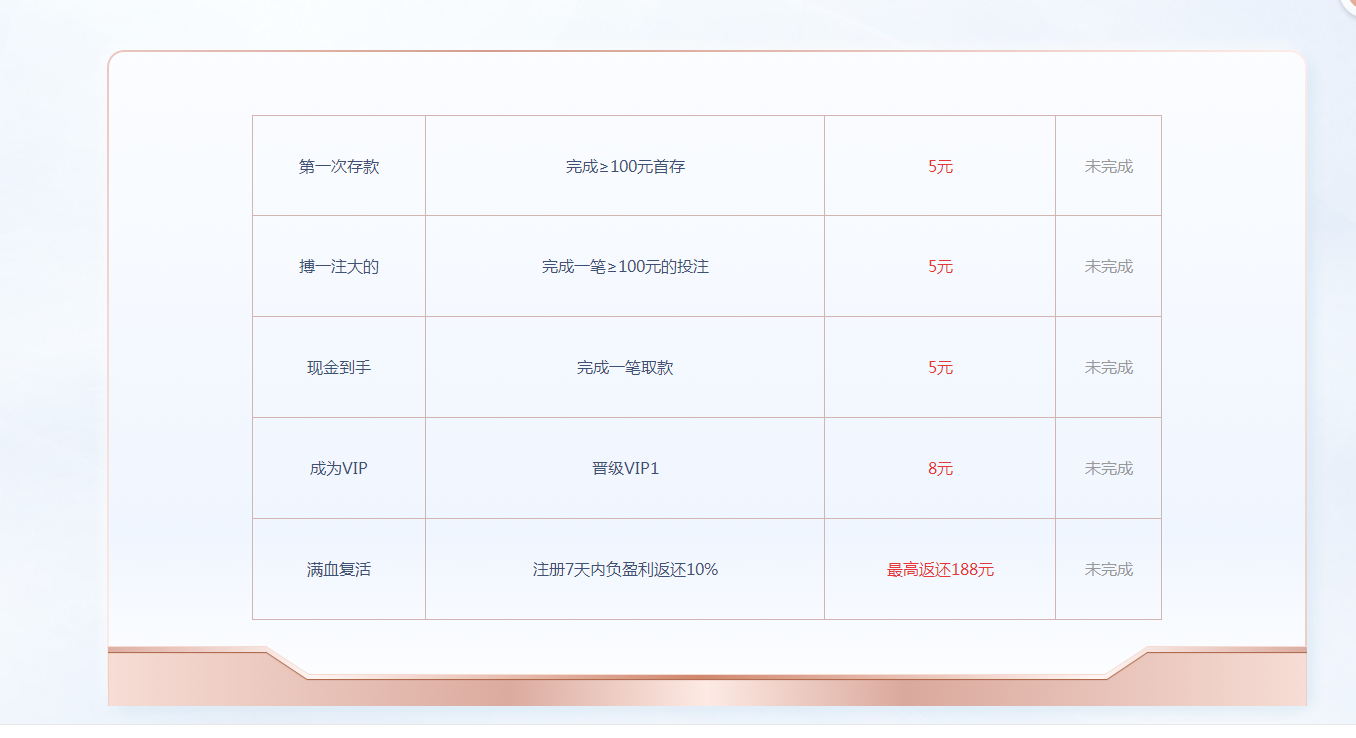Click the 5元 reward in 搏一注大的 row
The image size is (1356, 738).
pos(940,267)
